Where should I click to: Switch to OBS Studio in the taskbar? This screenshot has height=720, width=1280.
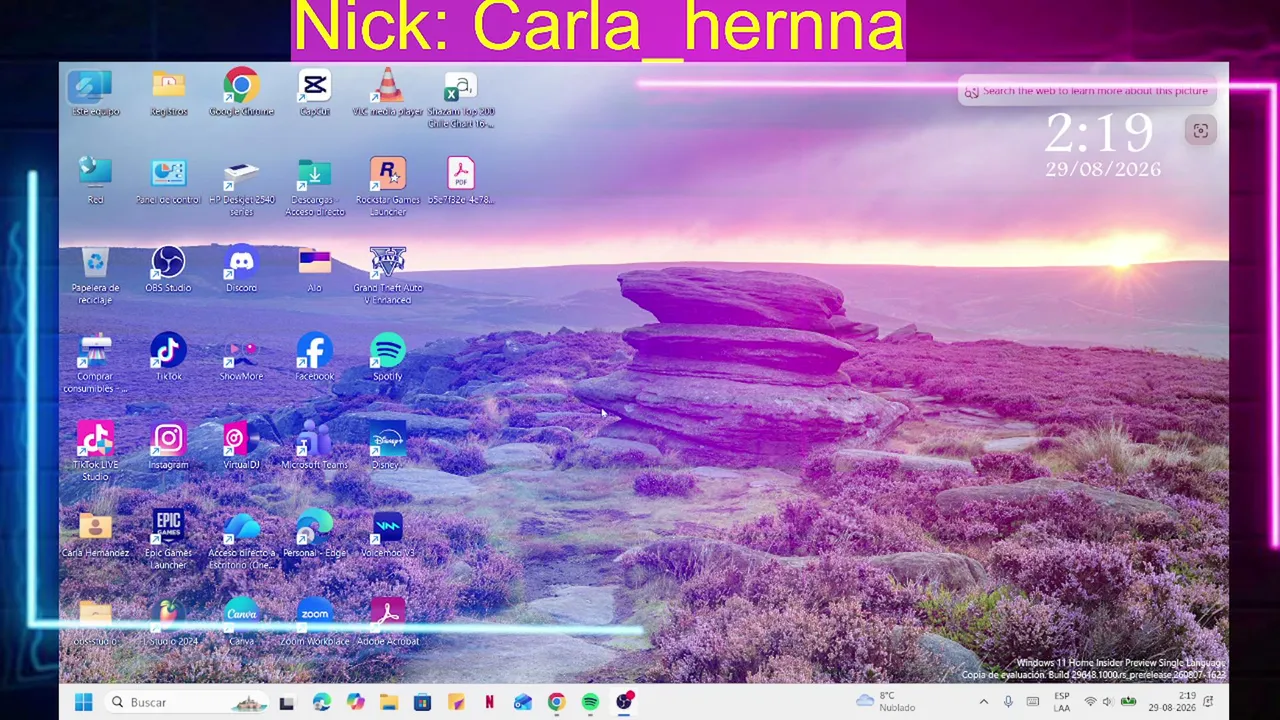point(624,702)
